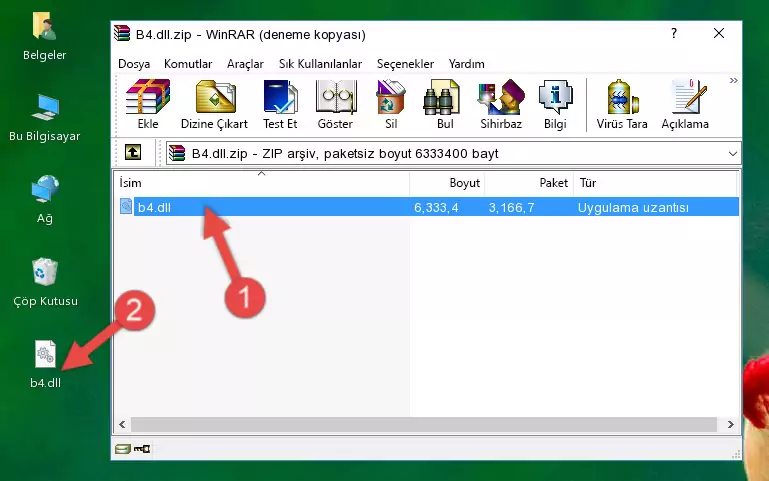The height and width of the screenshot is (481, 769).
Task: Select the b4.dll file on desktop
Action: [45, 364]
